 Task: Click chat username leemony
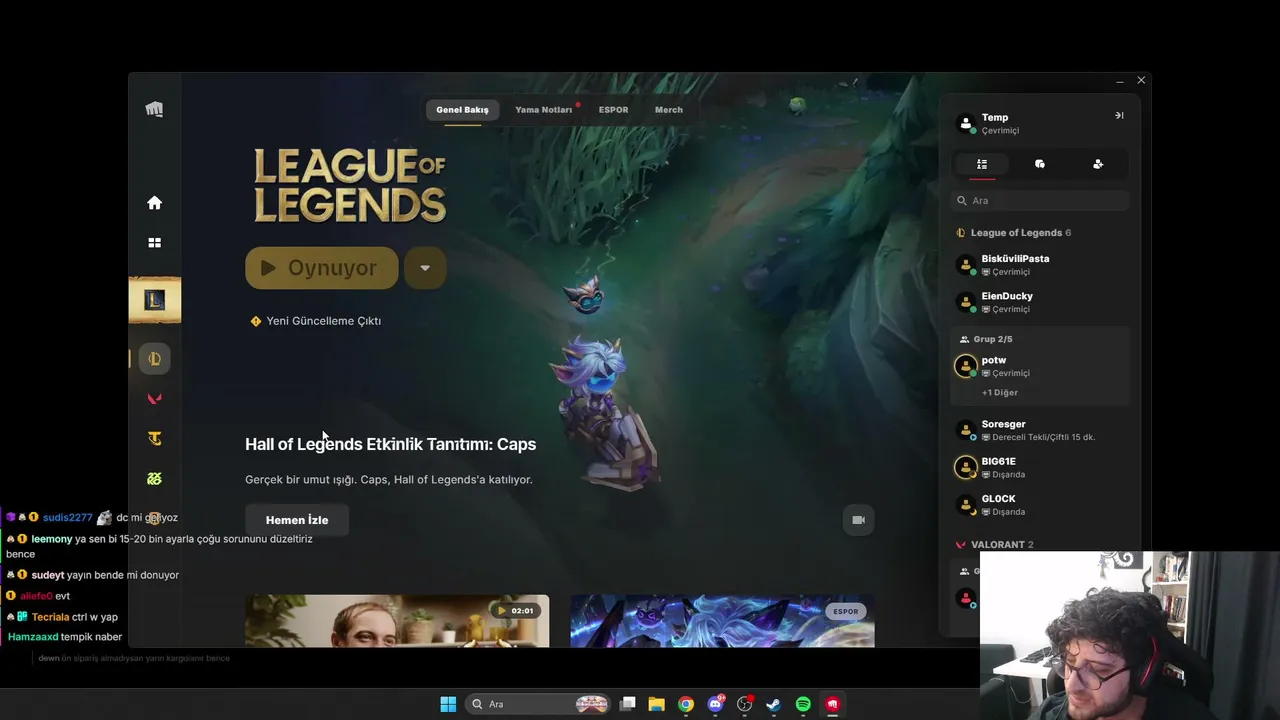(51, 539)
